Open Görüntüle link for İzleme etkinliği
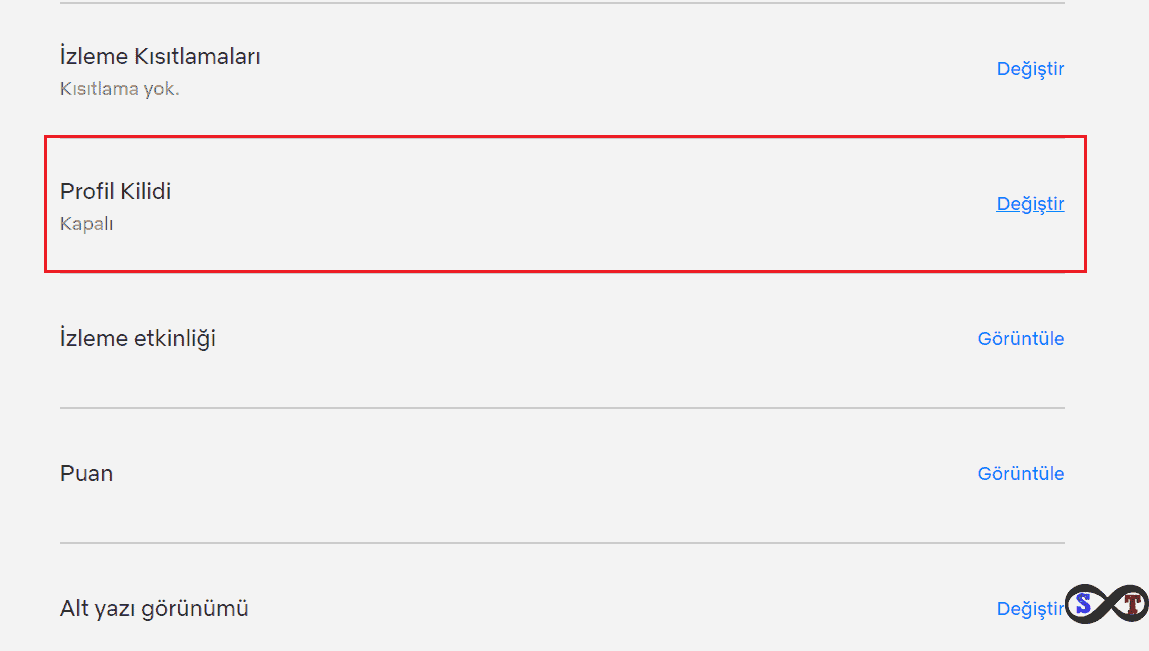Image resolution: width=1149 pixels, height=651 pixels. tap(1020, 339)
